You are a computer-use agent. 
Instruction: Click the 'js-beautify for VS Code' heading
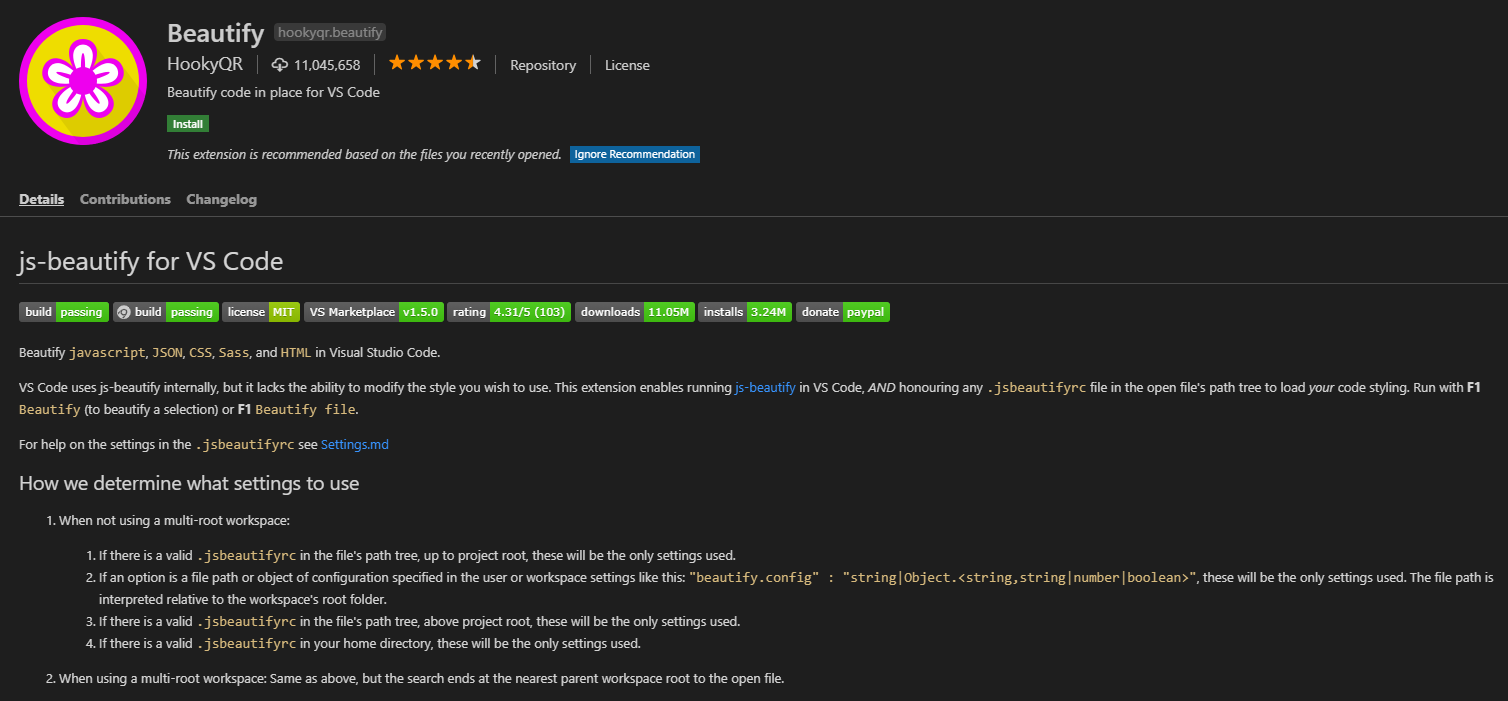click(x=151, y=262)
